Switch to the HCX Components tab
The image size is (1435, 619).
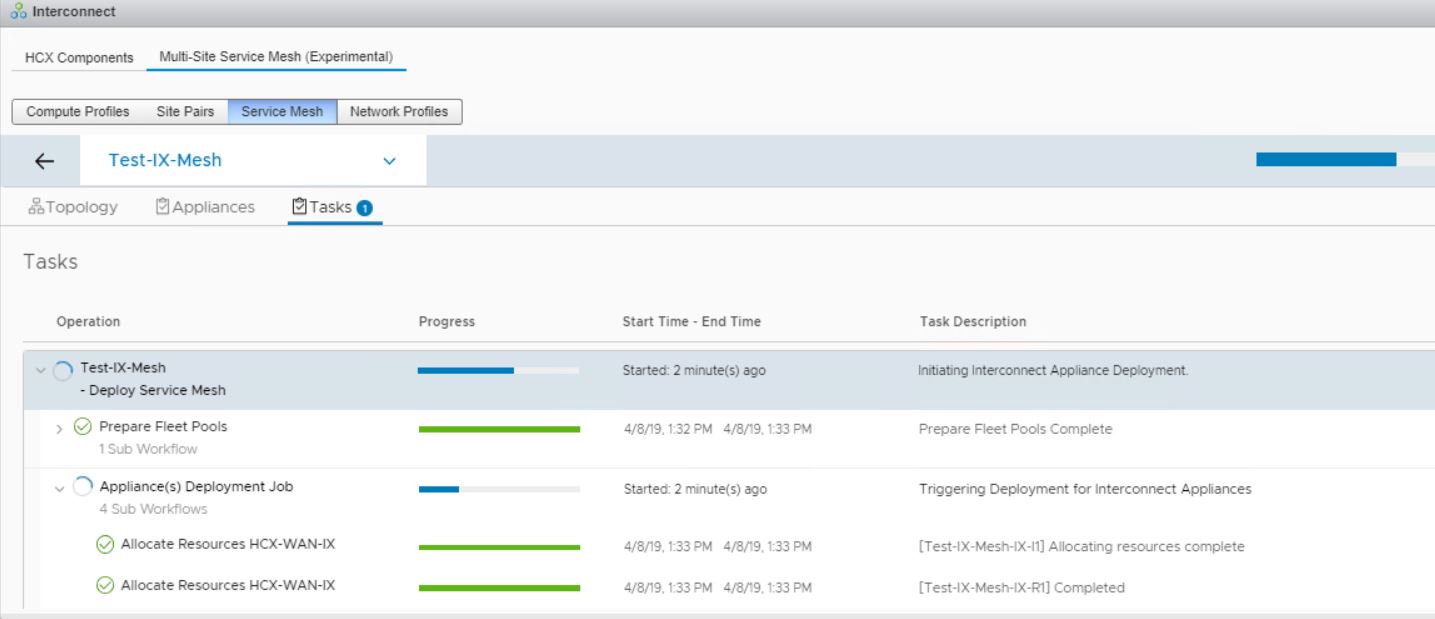pos(79,58)
